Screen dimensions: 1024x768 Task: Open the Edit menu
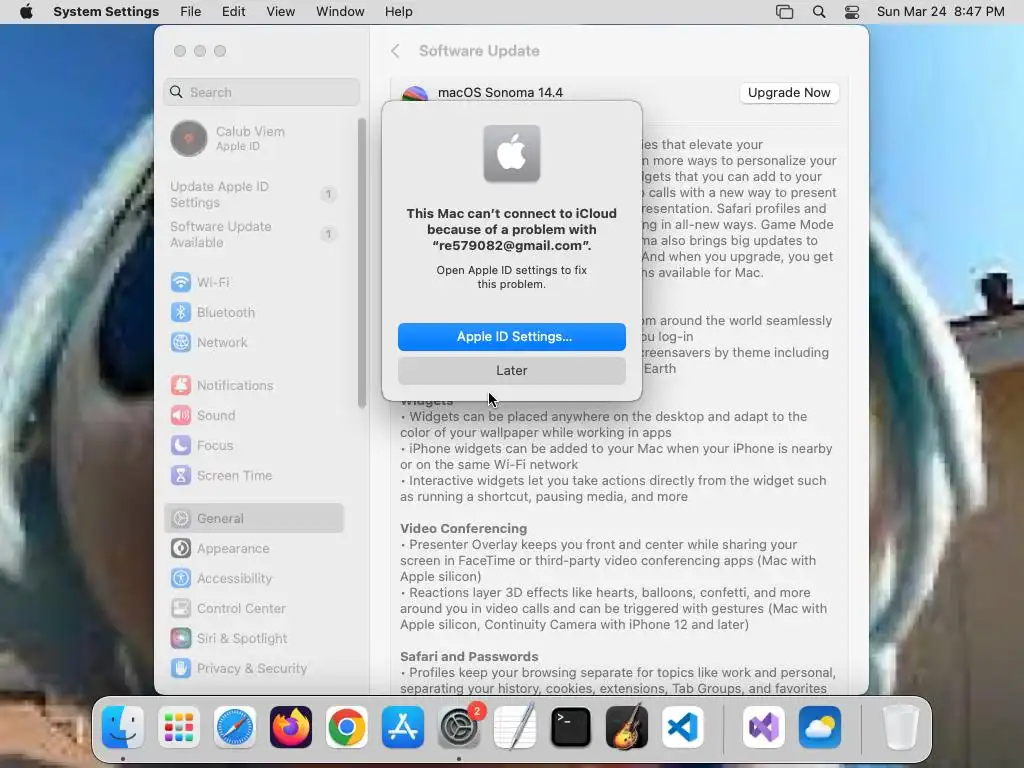click(x=234, y=12)
